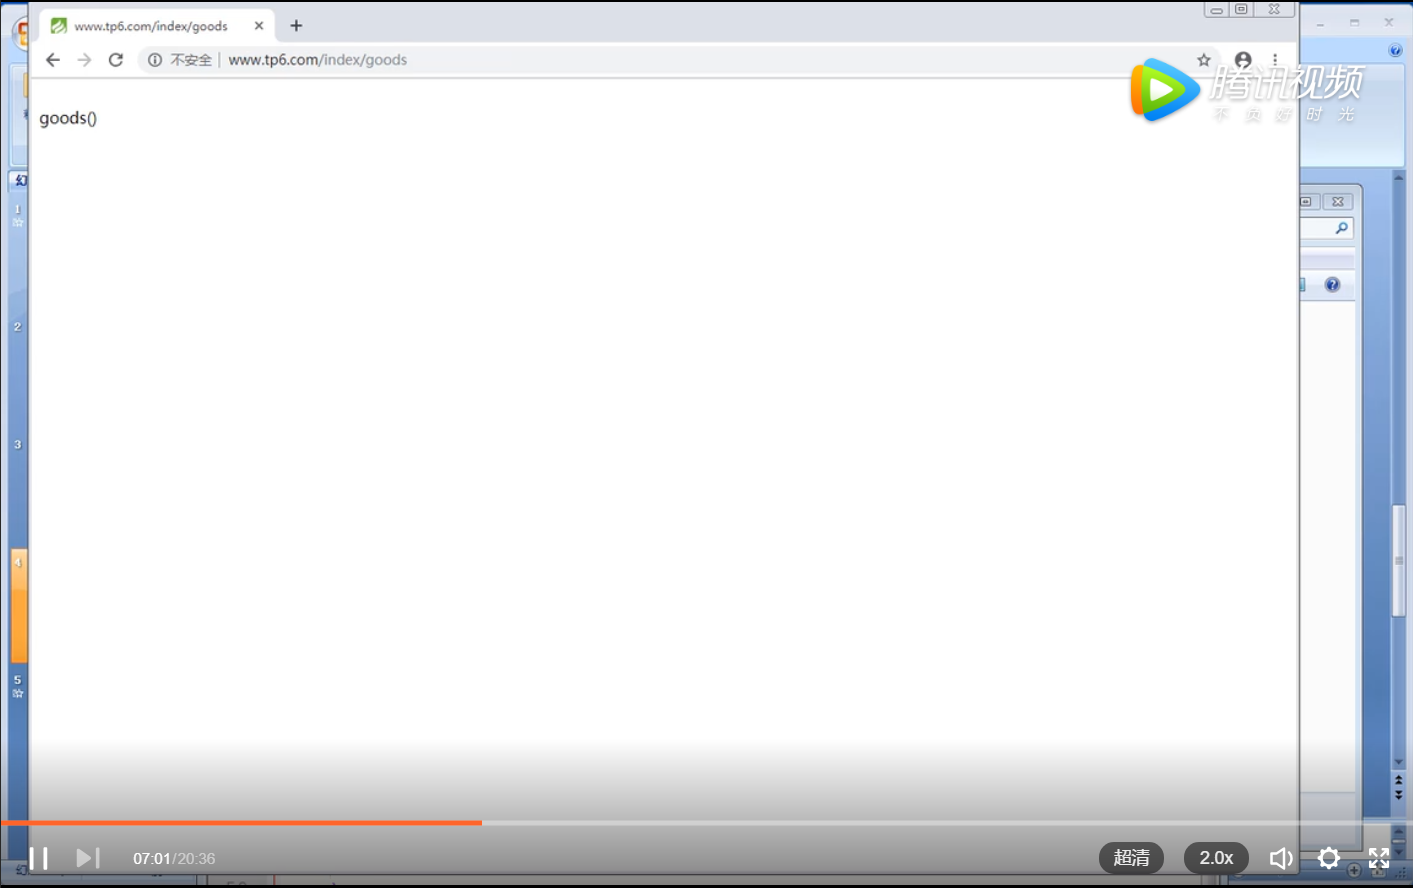
Task: Mute the video volume speaker icon
Action: pyautogui.click(x=1281, y=858)
